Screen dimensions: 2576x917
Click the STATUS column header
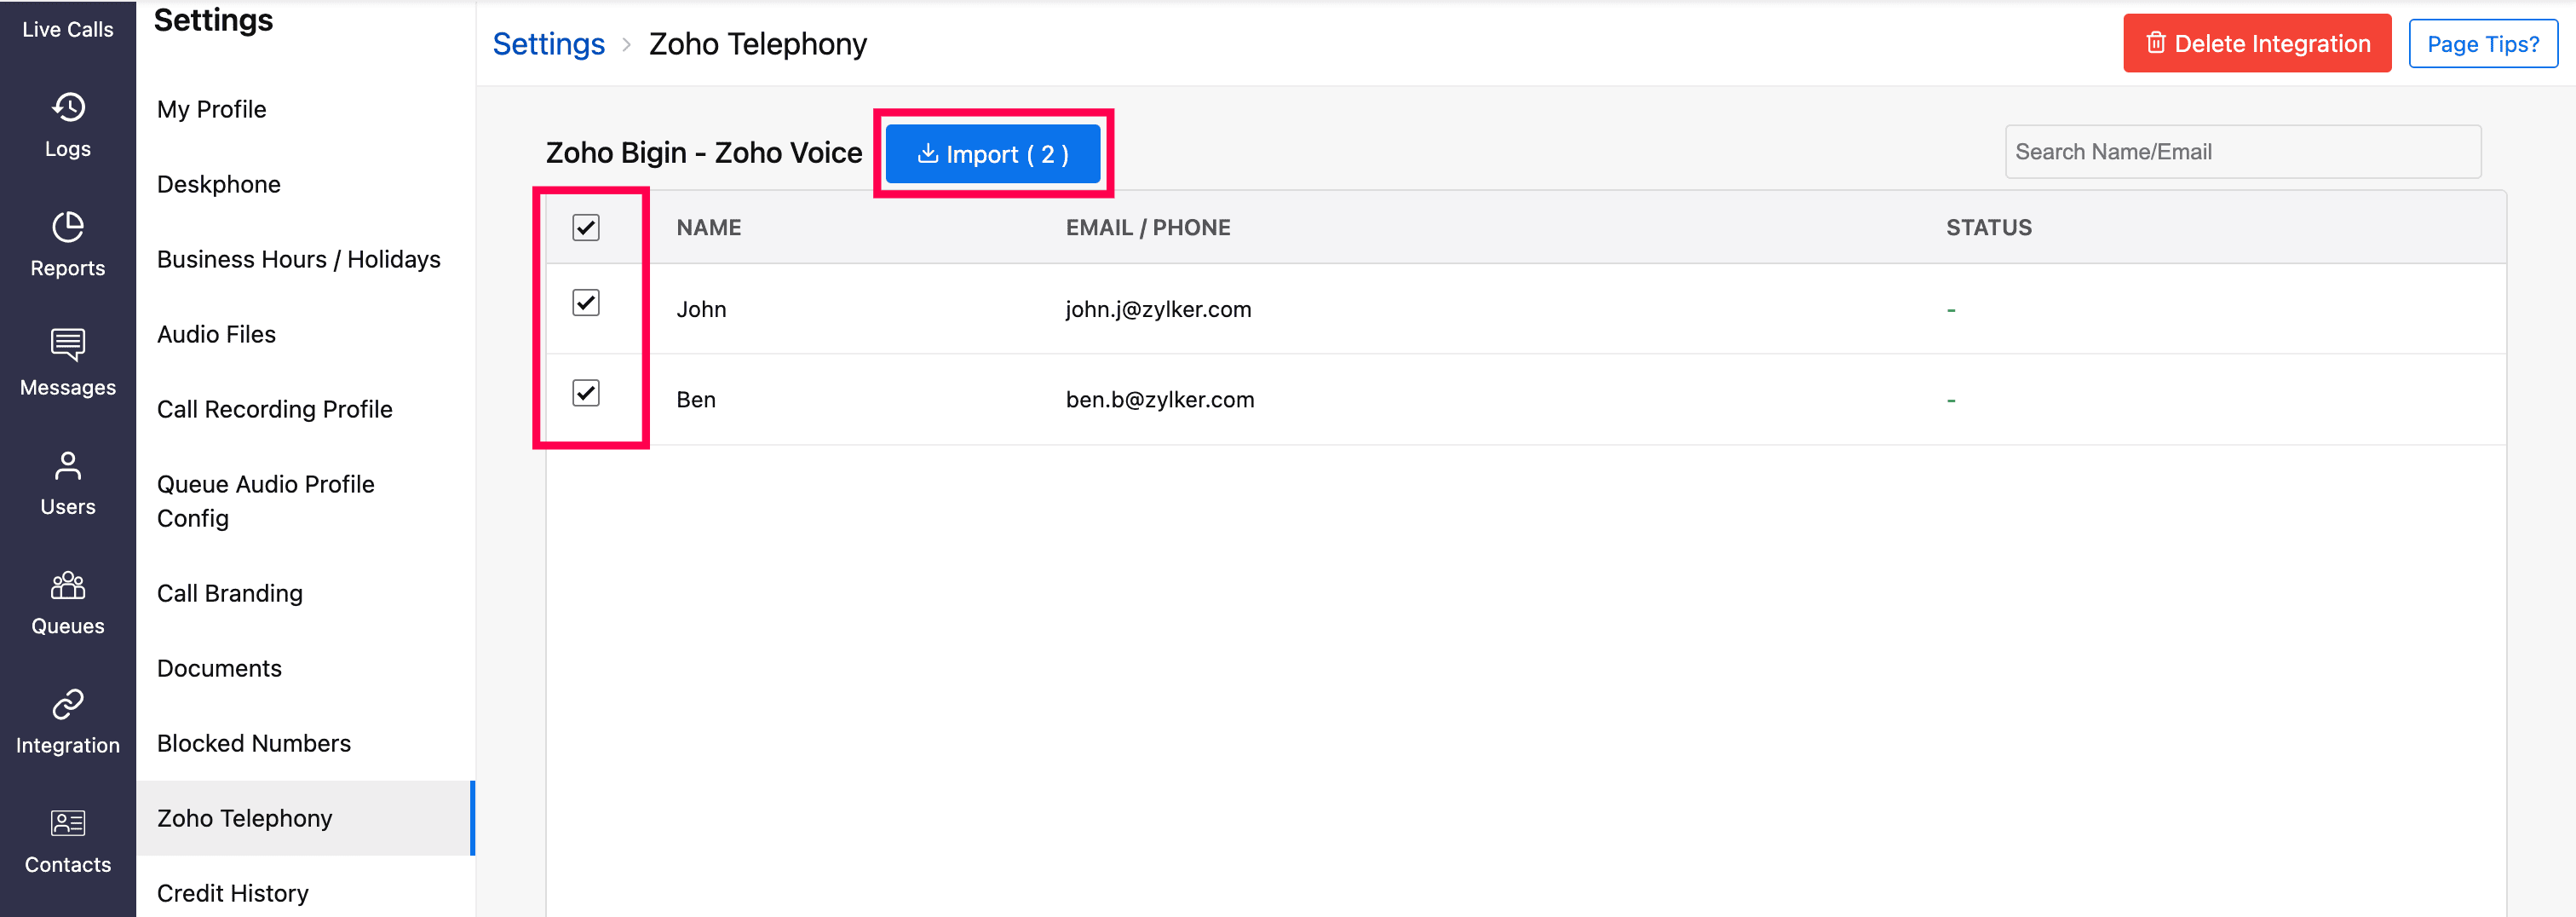pos(1989,227)
